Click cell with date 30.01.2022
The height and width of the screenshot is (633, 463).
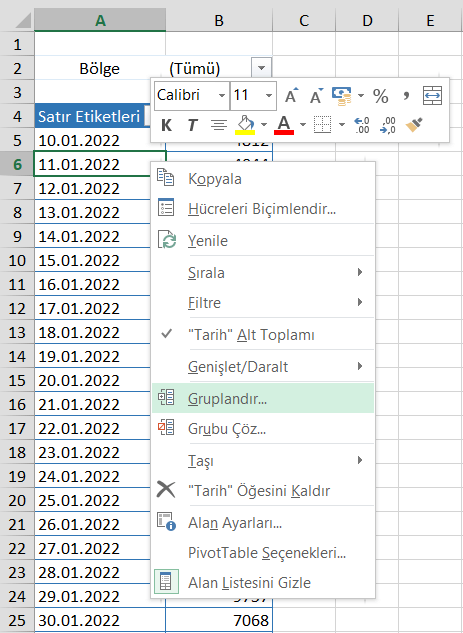tap(100, 620)
